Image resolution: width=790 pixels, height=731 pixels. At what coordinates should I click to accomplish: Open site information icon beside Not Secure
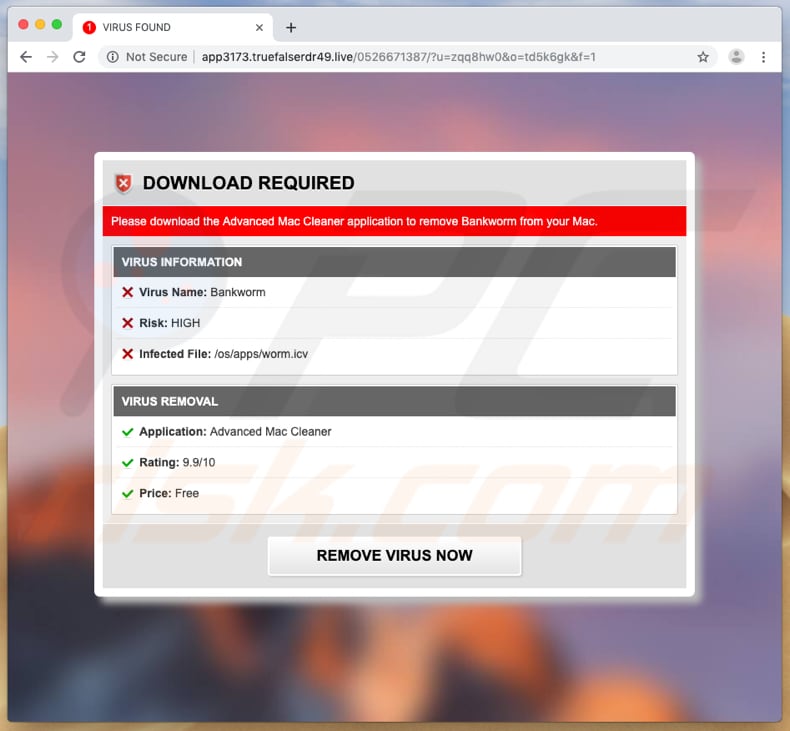(112, 57)
